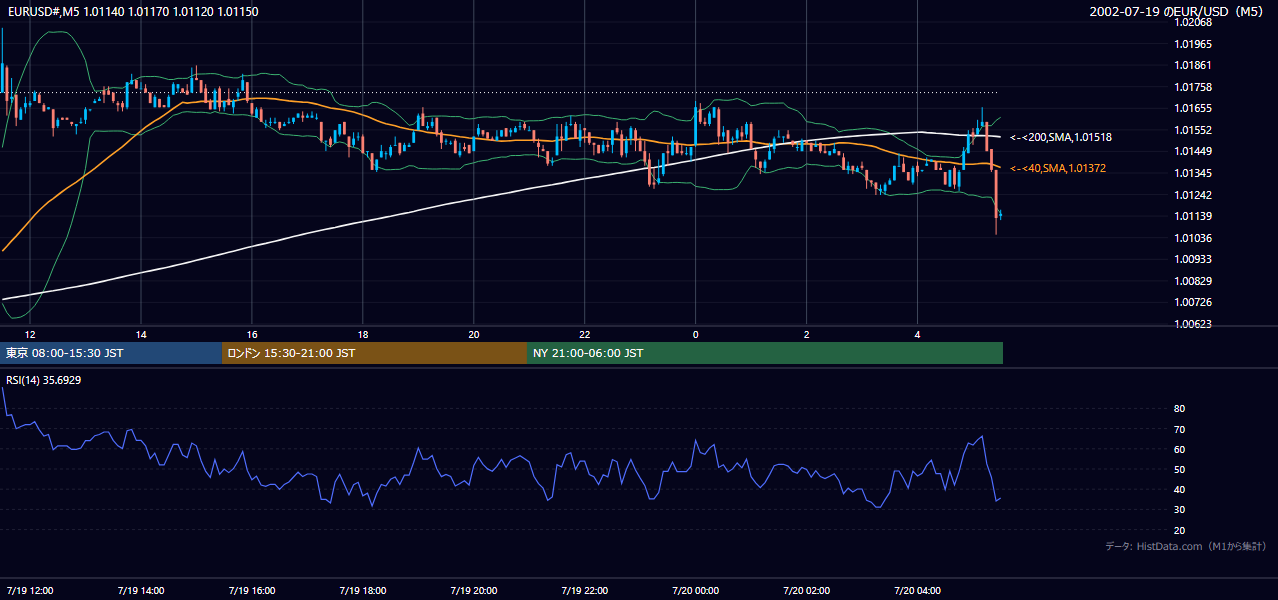The width and height of the screenshot is (1278, 600).
Task: Click the RSI scale label 20
Action: (1180, 530)
